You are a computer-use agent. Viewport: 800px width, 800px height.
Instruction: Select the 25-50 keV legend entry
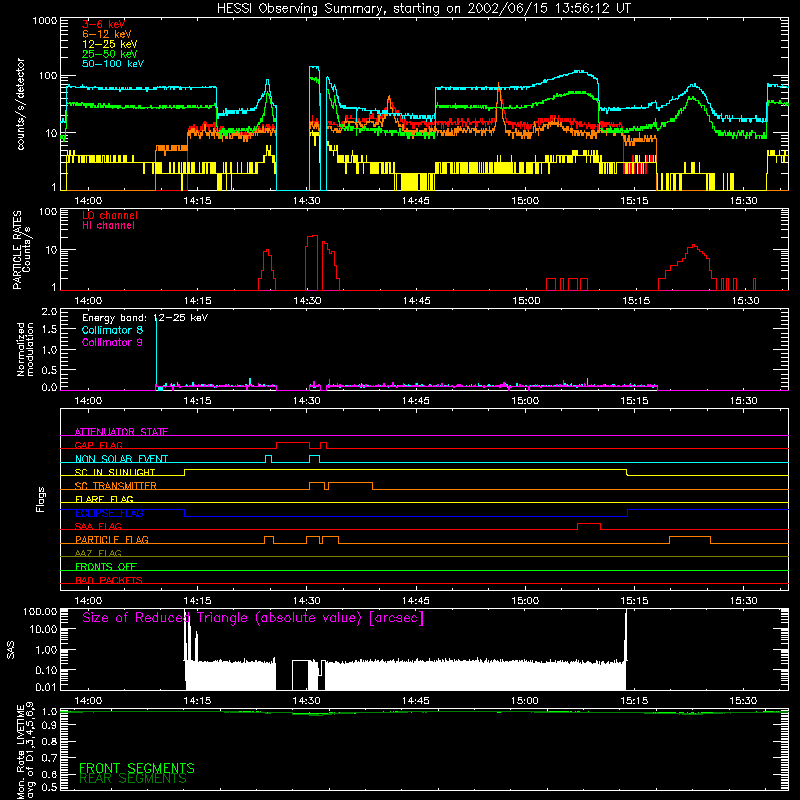109,54
